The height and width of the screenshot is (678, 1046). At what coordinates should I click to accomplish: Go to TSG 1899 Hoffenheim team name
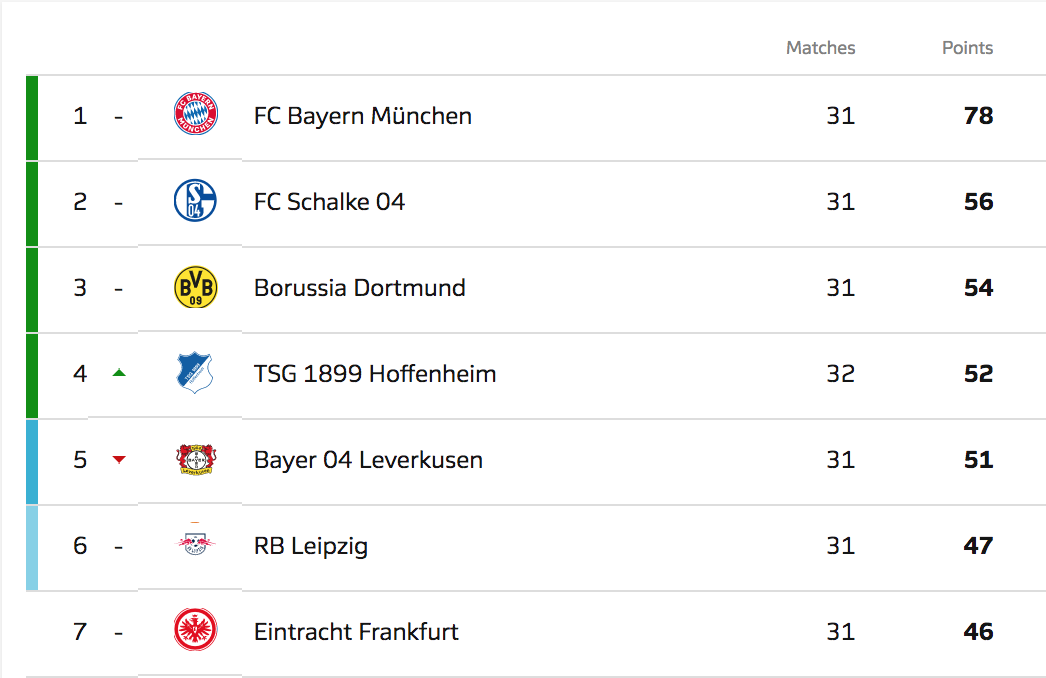[x=375, y=374]
